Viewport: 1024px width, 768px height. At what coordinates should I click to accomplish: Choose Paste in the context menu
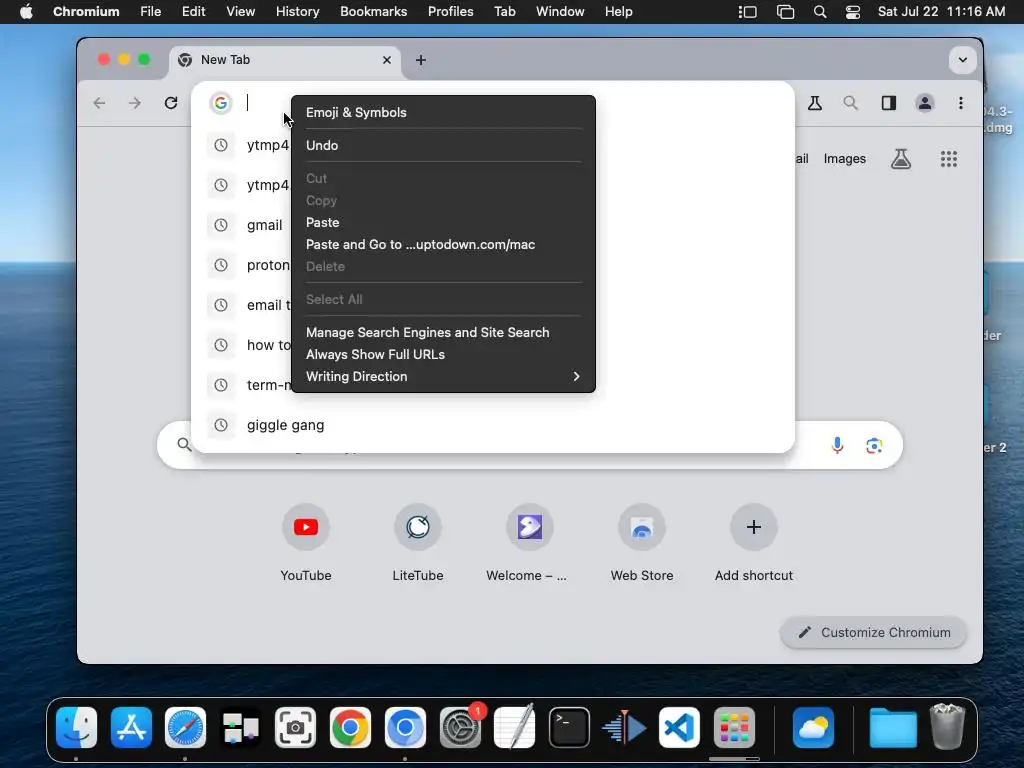tap(443, 222)
